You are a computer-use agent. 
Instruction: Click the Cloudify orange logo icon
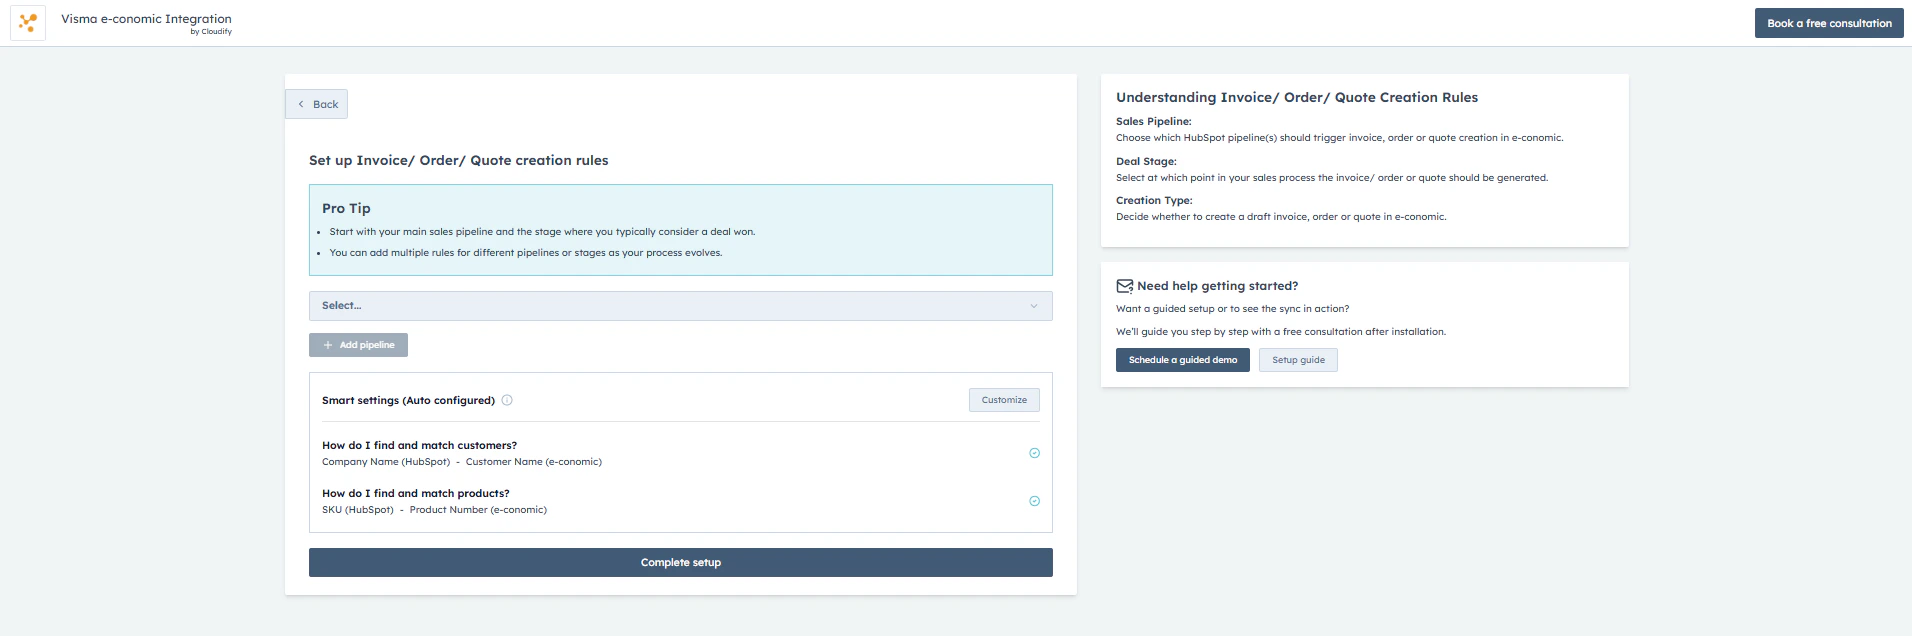(28, 22)
